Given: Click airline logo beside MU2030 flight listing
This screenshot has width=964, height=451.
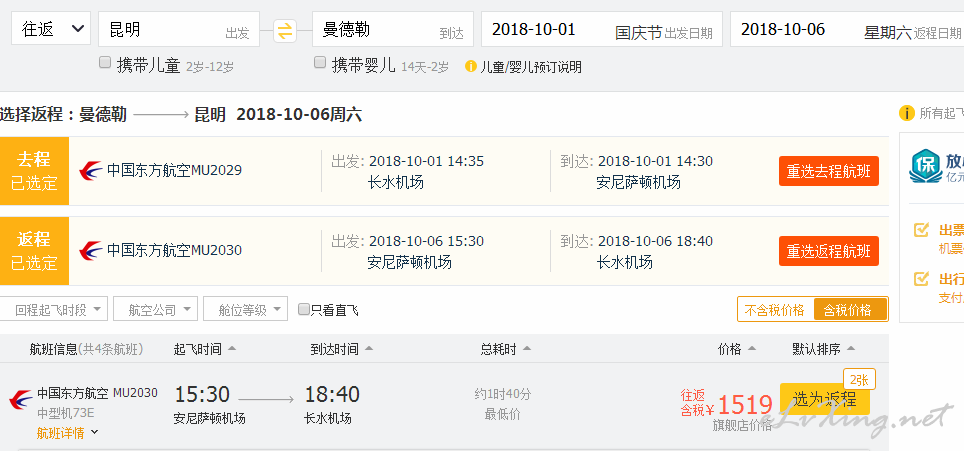Looking at the screenshot, I should [21, 400].
